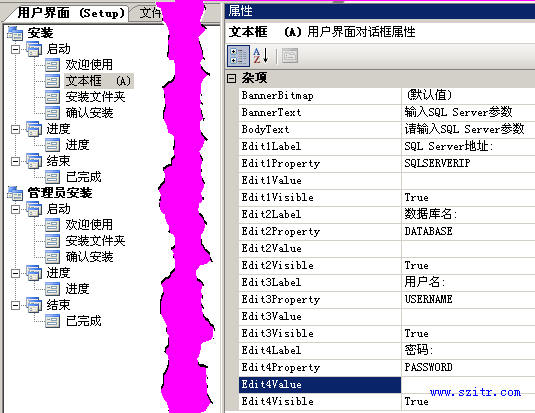535x413 pixels.
Task: Click the 输入SQL Server参数 BannerText value
Action: pyautogui.click(x=458, y=112)
